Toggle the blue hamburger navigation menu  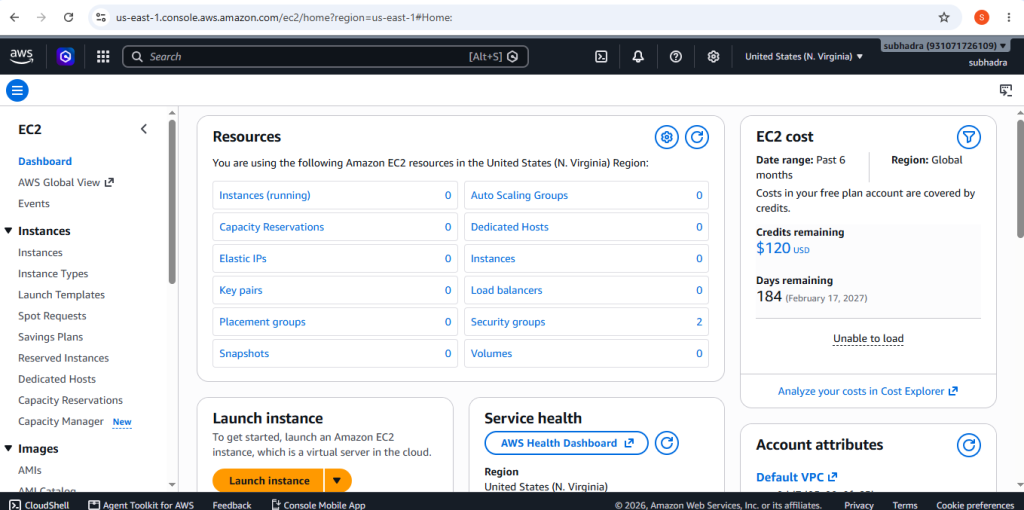[x=17, y=90]
